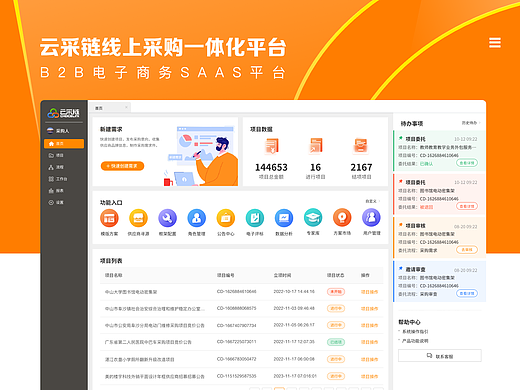Click the 项目名称 column header
Image resolution: width=520 pixels, height=390 pixels.
pos(114,275)
